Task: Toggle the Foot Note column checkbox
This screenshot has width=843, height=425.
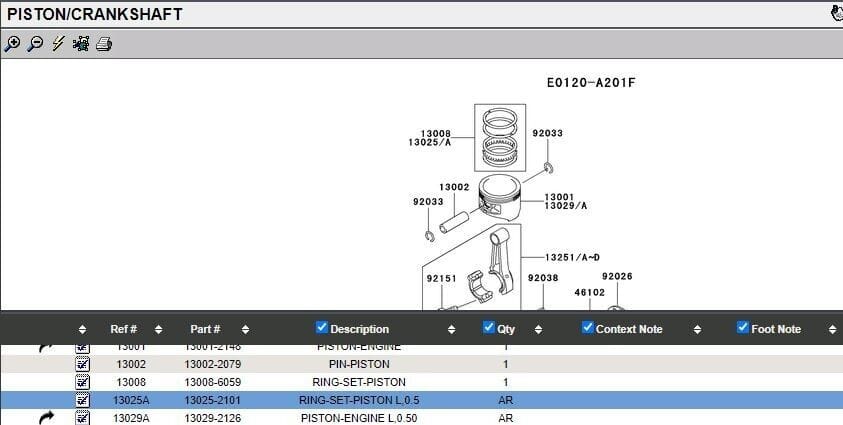Action: tap(743, 327)
